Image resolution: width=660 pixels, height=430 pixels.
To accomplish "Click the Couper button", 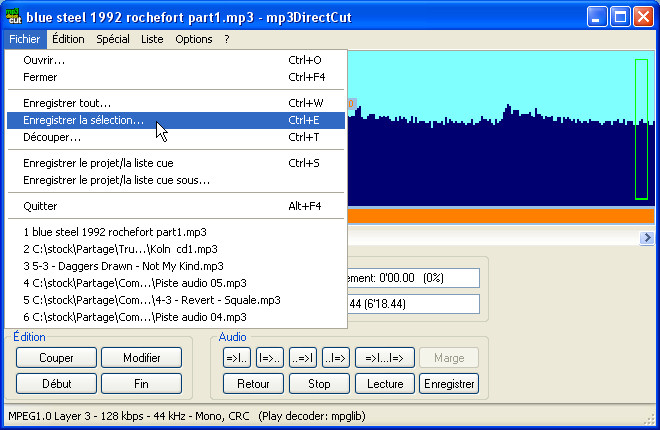I will tap(56, 358).
